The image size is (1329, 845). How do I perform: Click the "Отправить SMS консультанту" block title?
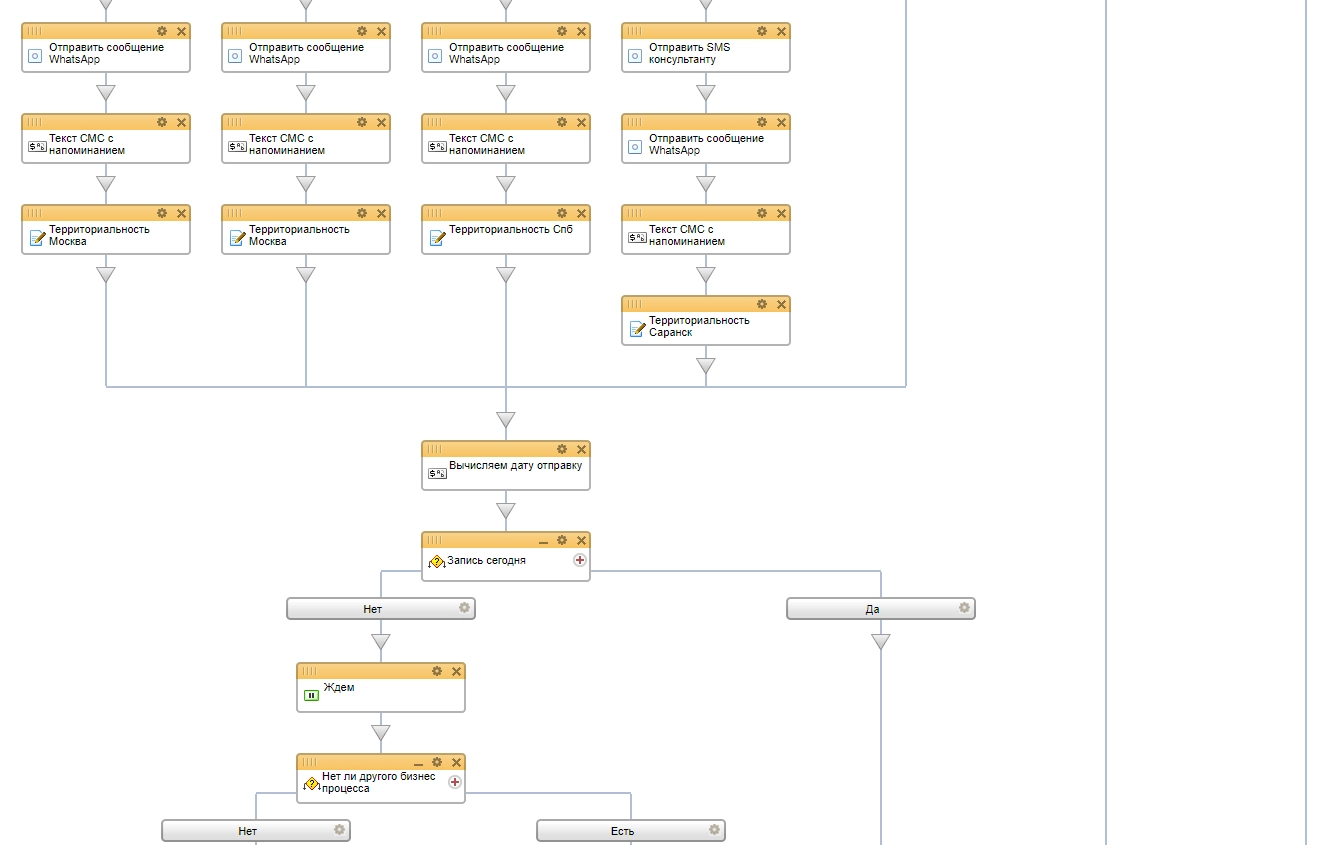689,53
